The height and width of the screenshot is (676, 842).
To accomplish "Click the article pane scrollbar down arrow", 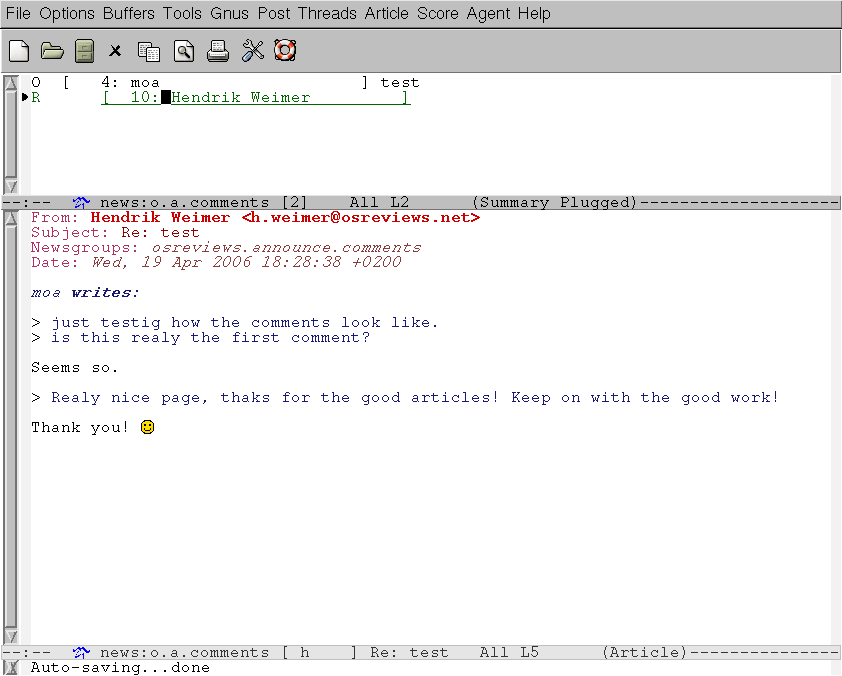I will pos(11,636).
